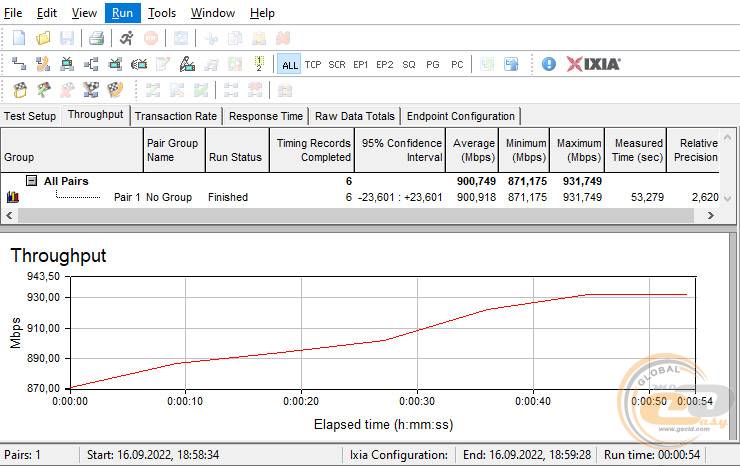Screen dimensions: 740x466
Task: Open the Run menu
Action: click(122, 13)
